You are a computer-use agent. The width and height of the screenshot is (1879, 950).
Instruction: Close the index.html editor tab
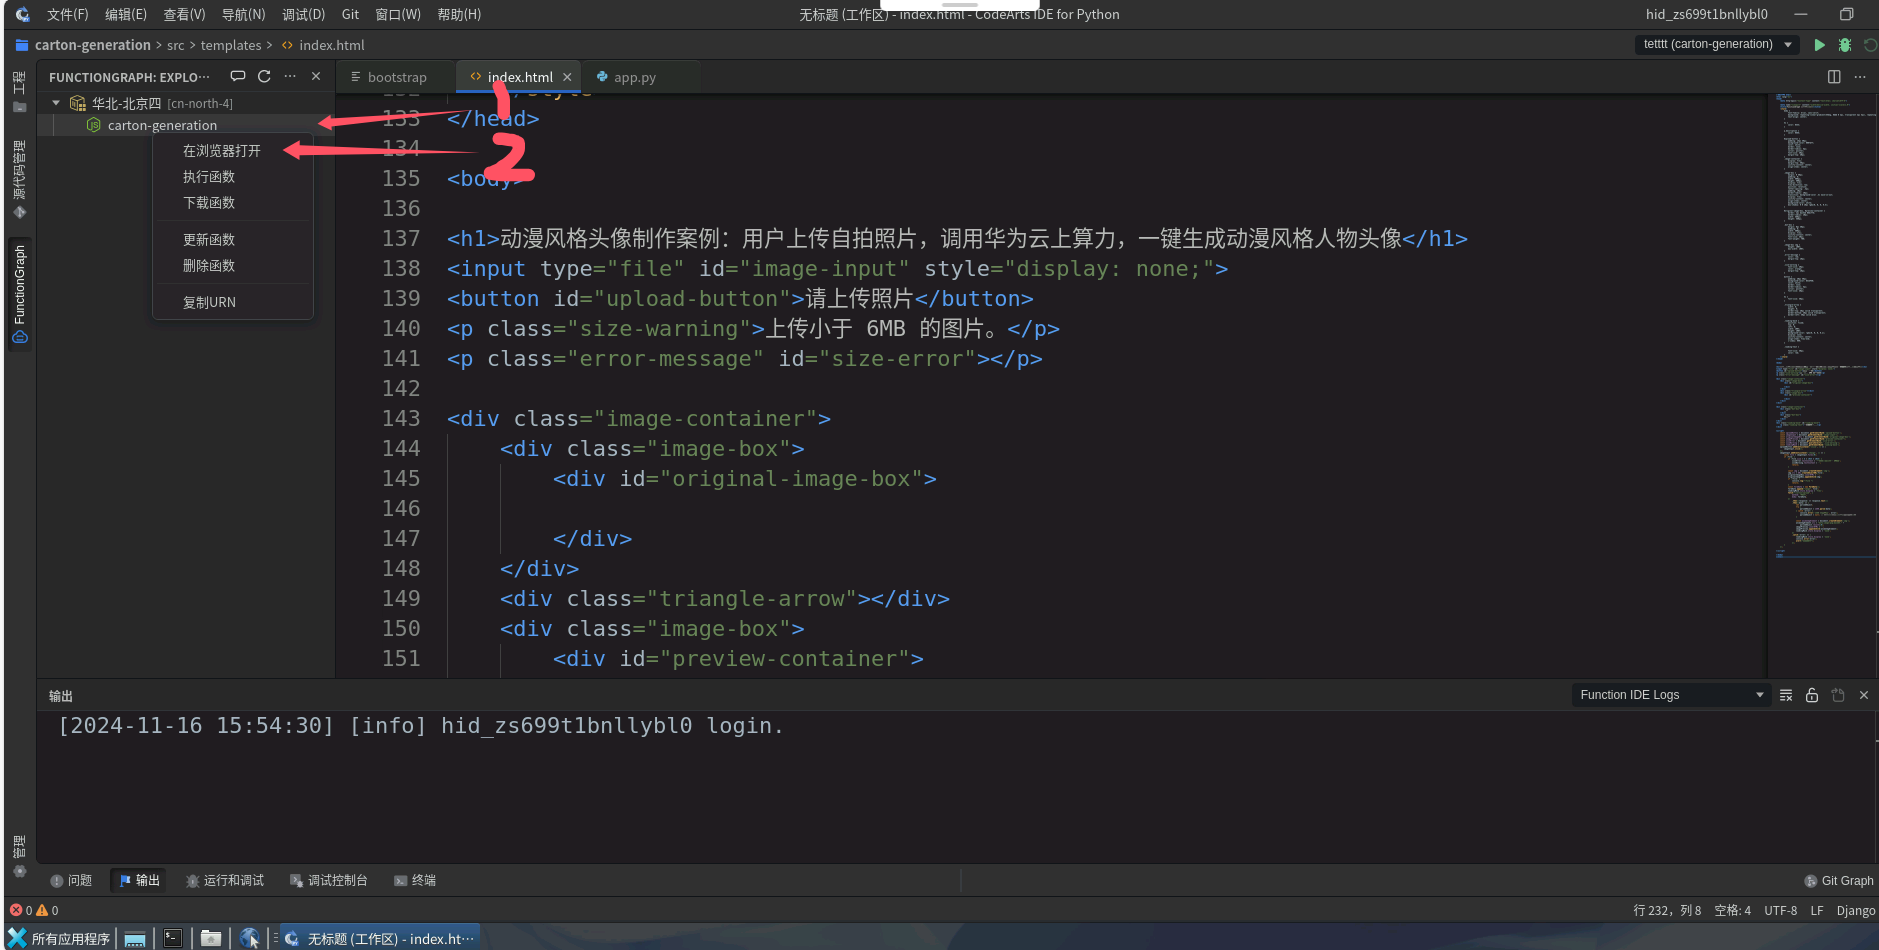pyautogui.click(x=567, y=77)
